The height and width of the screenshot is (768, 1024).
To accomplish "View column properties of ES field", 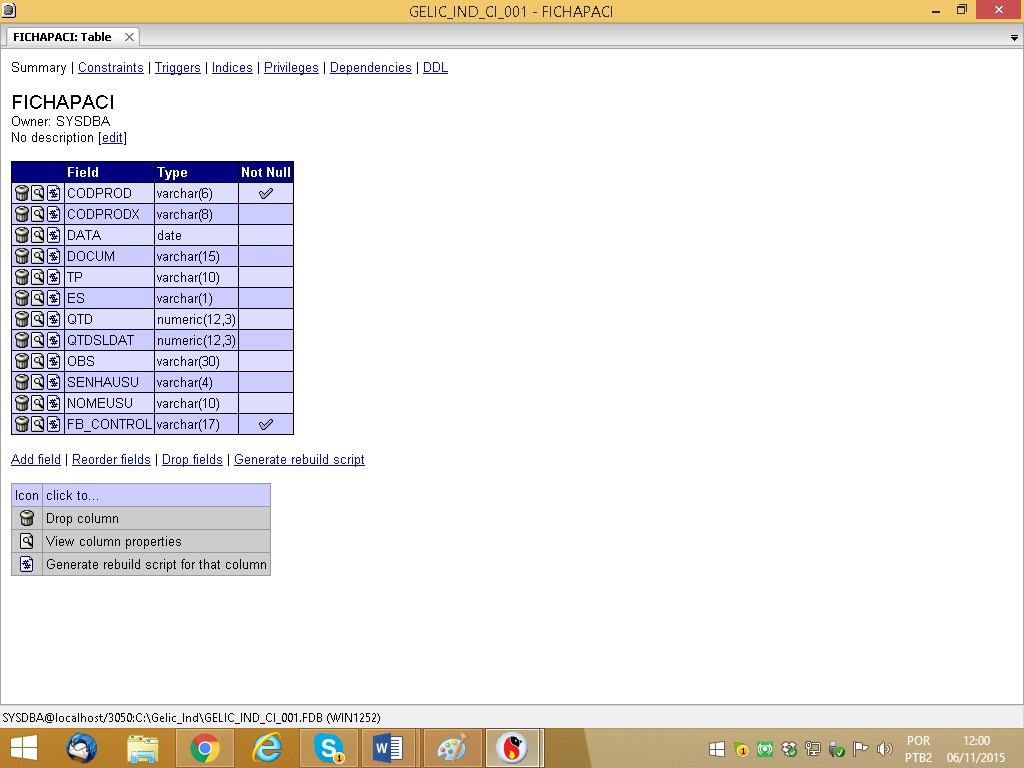I will 38,298.
